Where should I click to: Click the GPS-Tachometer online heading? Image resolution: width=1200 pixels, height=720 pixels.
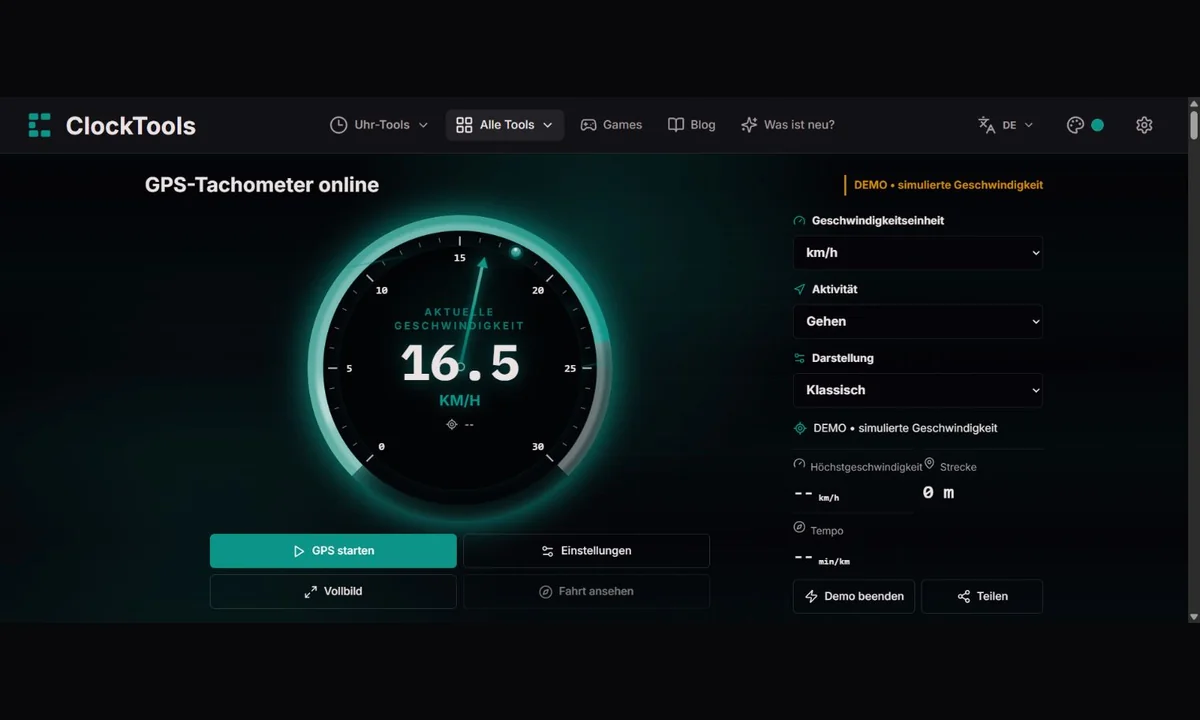[x=262, y=185]
